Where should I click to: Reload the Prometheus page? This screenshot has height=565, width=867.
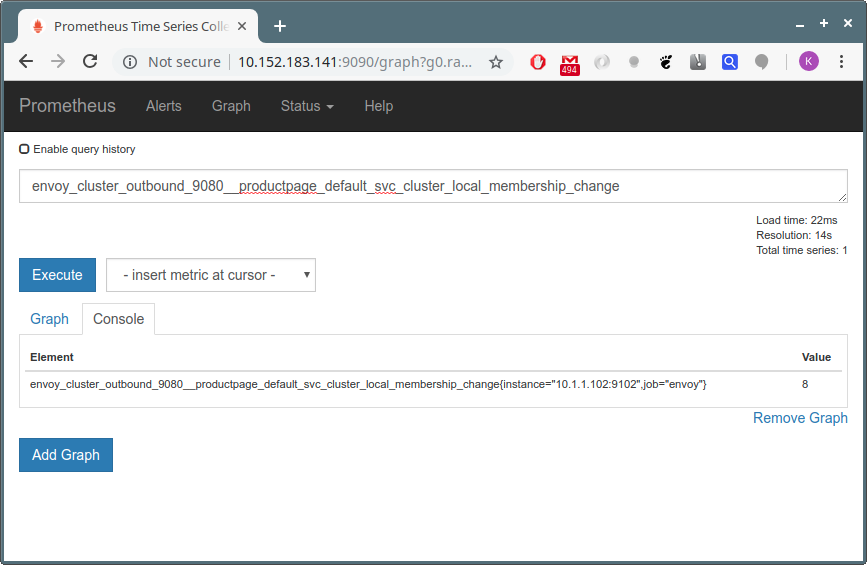pos(90,61)
